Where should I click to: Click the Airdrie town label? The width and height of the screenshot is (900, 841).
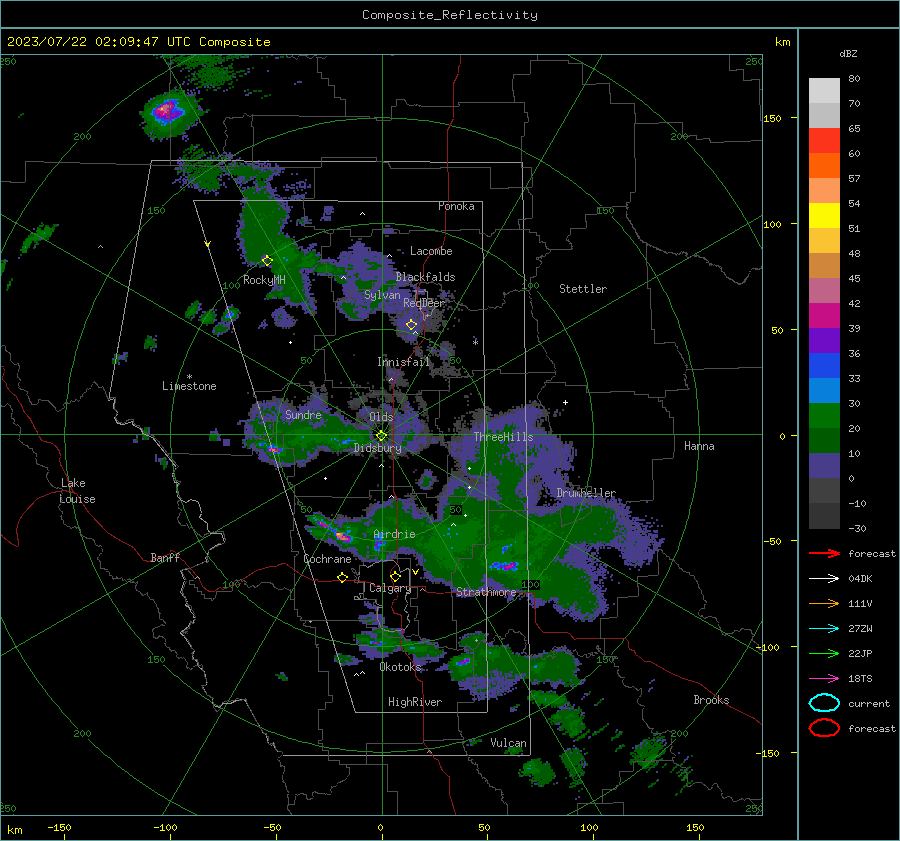click(394, 534)
